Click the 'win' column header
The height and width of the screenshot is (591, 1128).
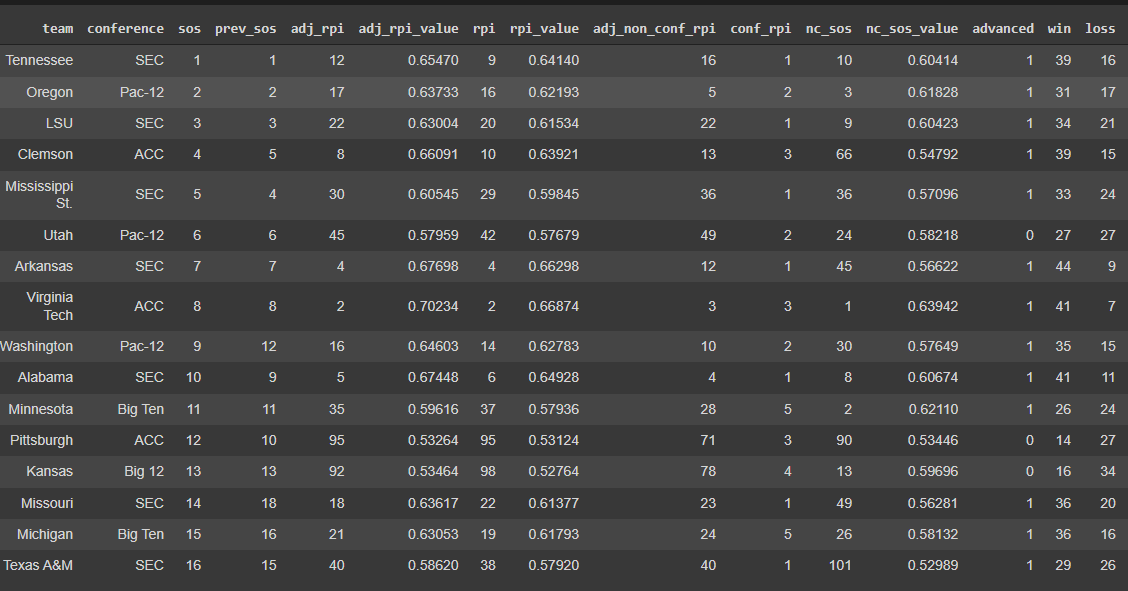[1059, 29]
